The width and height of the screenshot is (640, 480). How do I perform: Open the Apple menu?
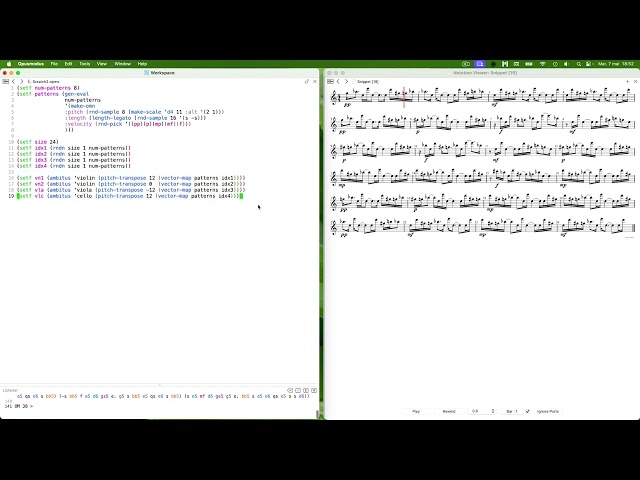(9, 64)
